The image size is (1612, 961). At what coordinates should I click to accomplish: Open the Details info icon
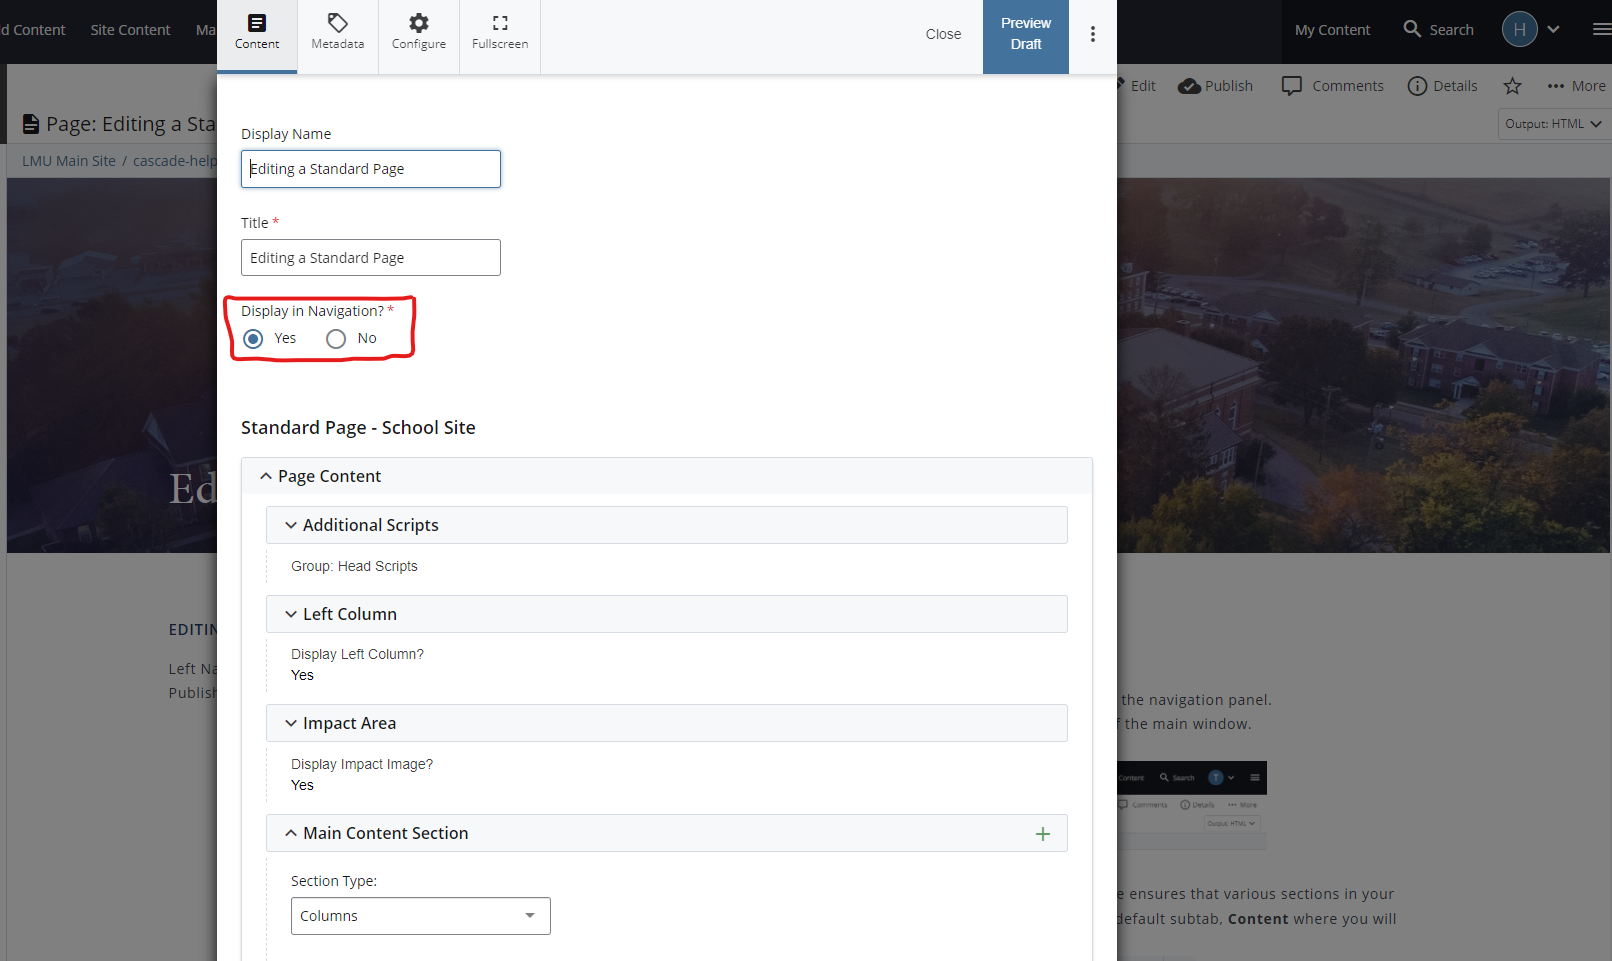(1417, 86)
